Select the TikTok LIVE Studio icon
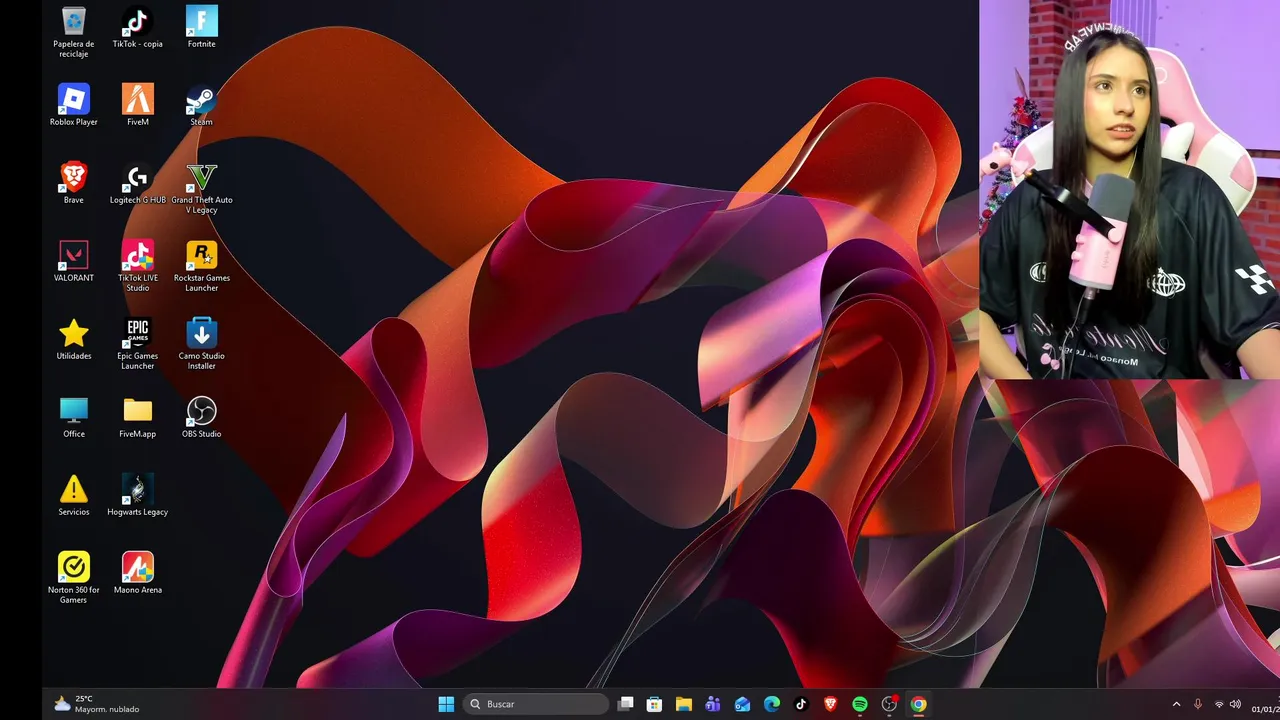Image resolution: width=1280 pixels, height=720 pixels. pyautogui.click(x=137, y=266)
